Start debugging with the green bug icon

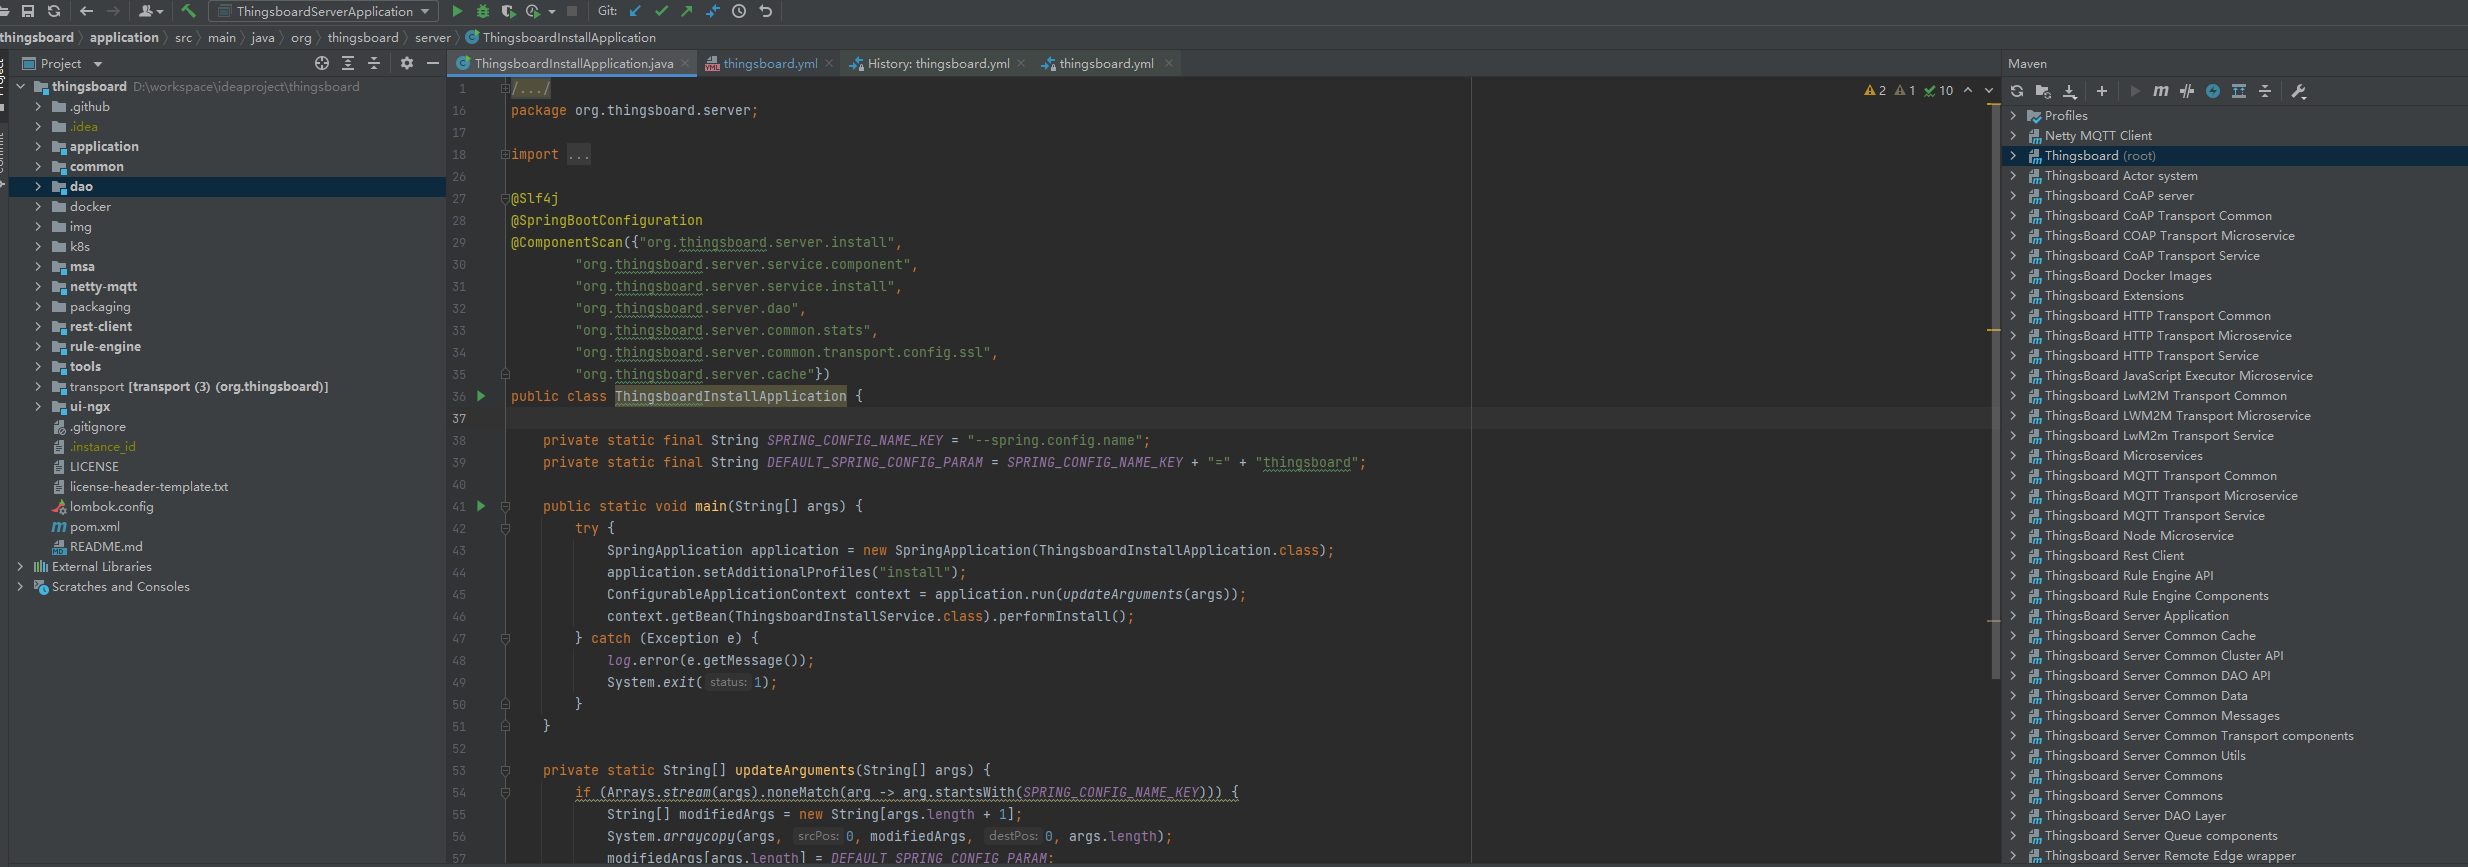tap(483, 11)
